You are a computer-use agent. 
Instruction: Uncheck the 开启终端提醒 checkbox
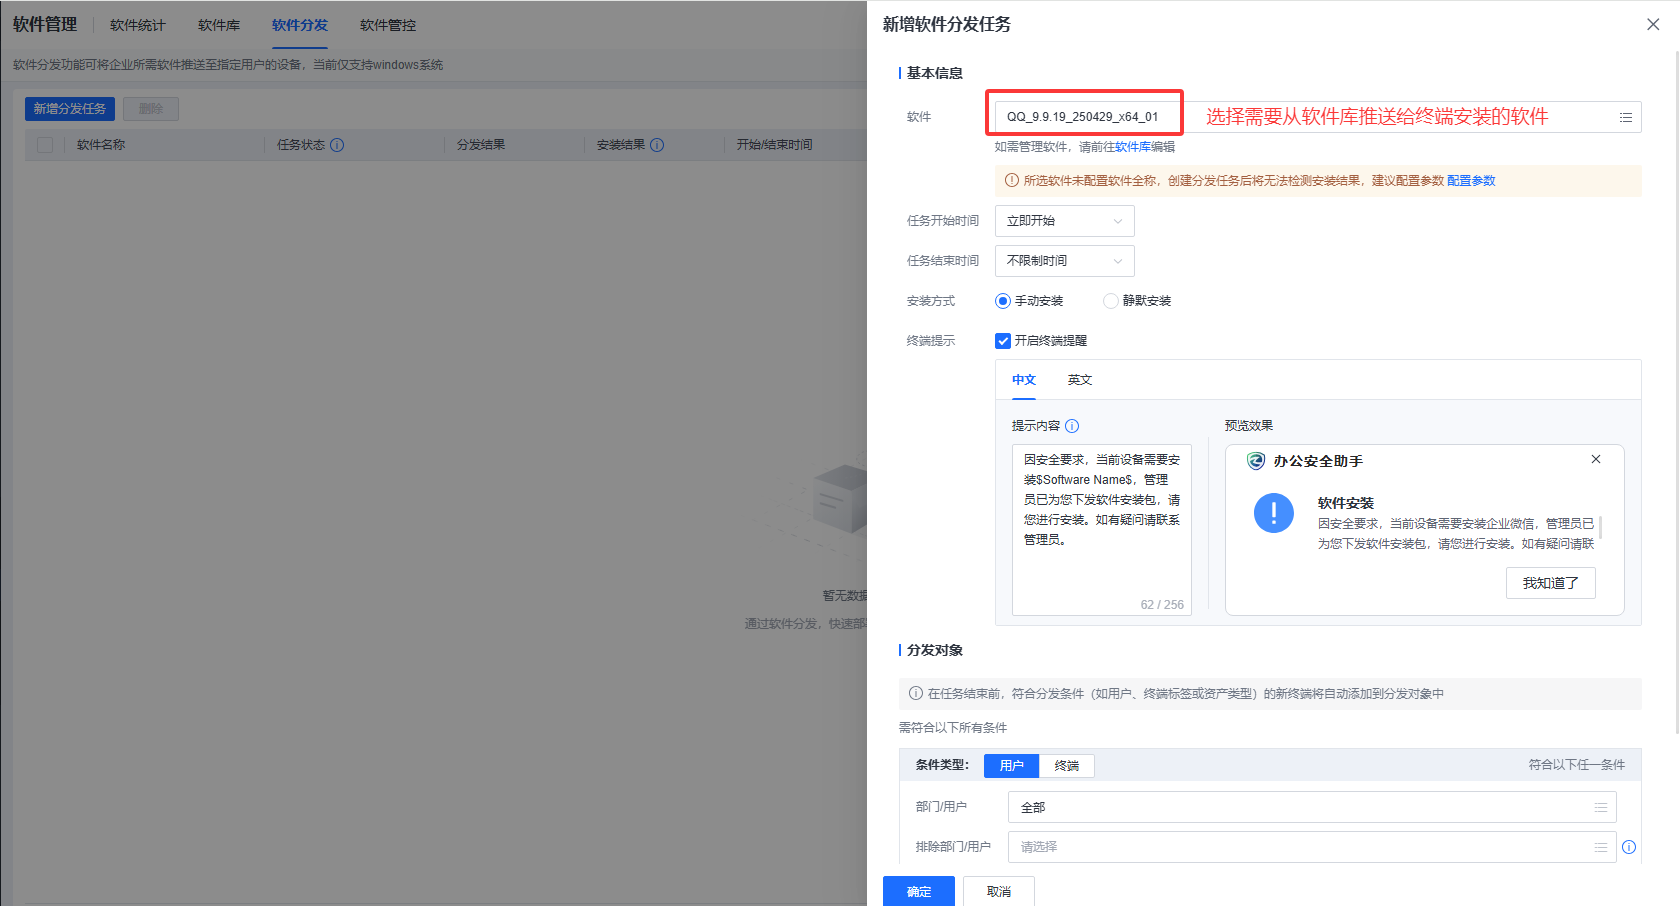point(1003,341)
